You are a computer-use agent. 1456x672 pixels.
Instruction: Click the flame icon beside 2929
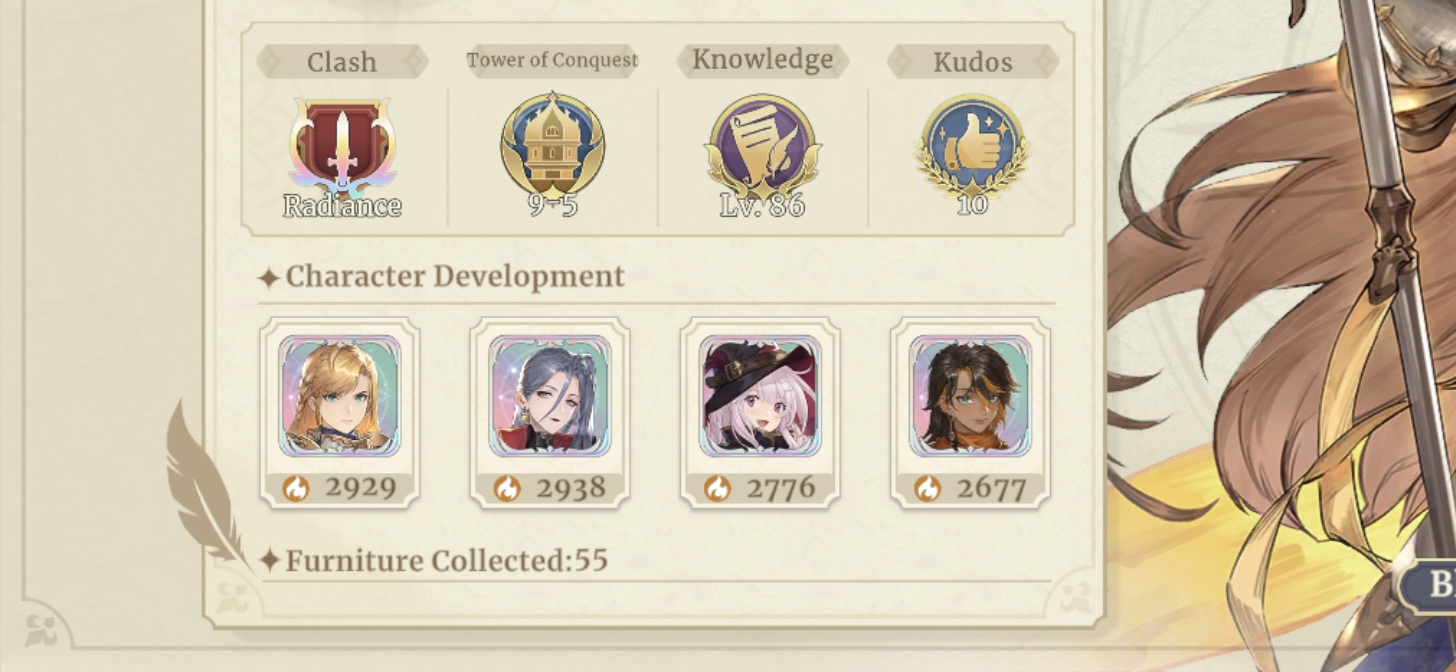tap(296, 488)
